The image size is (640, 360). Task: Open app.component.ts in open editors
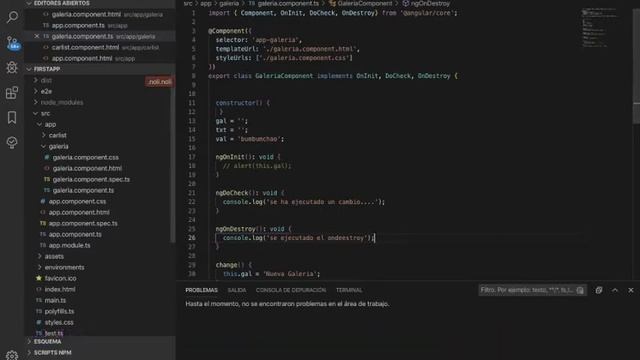pos(78,25)
